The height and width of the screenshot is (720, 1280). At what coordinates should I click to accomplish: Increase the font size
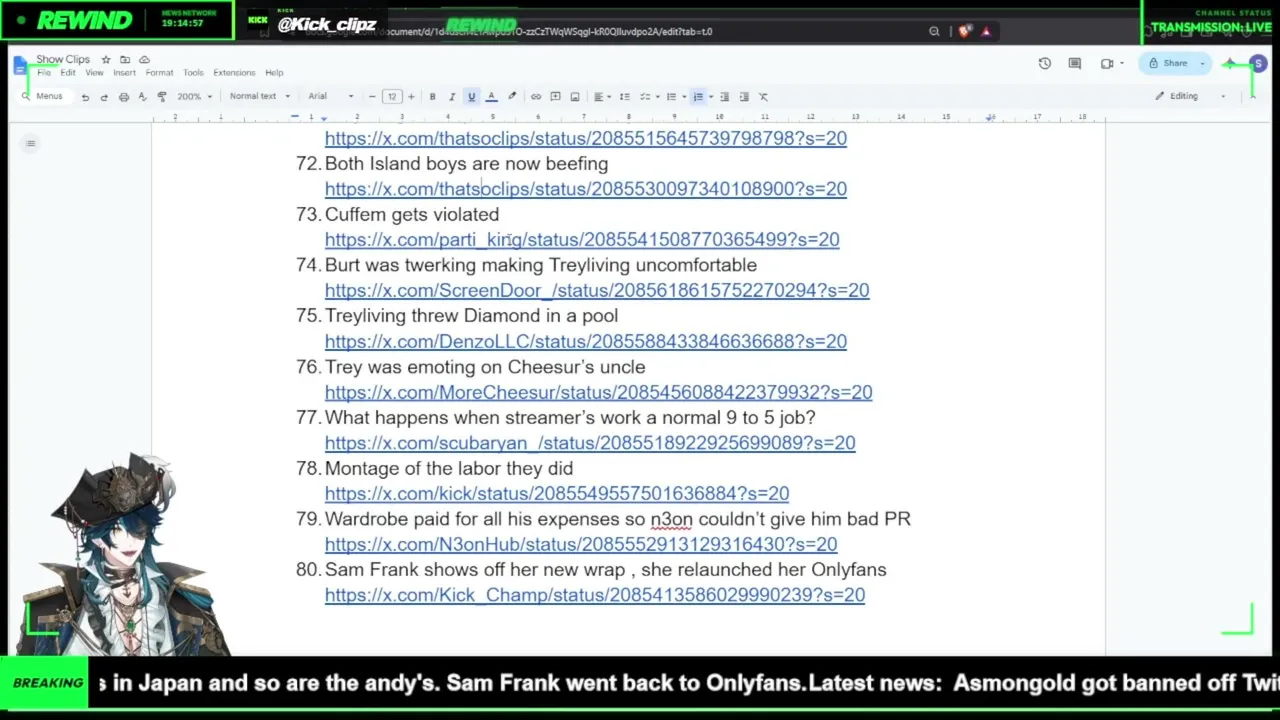[x=411, y=97]
